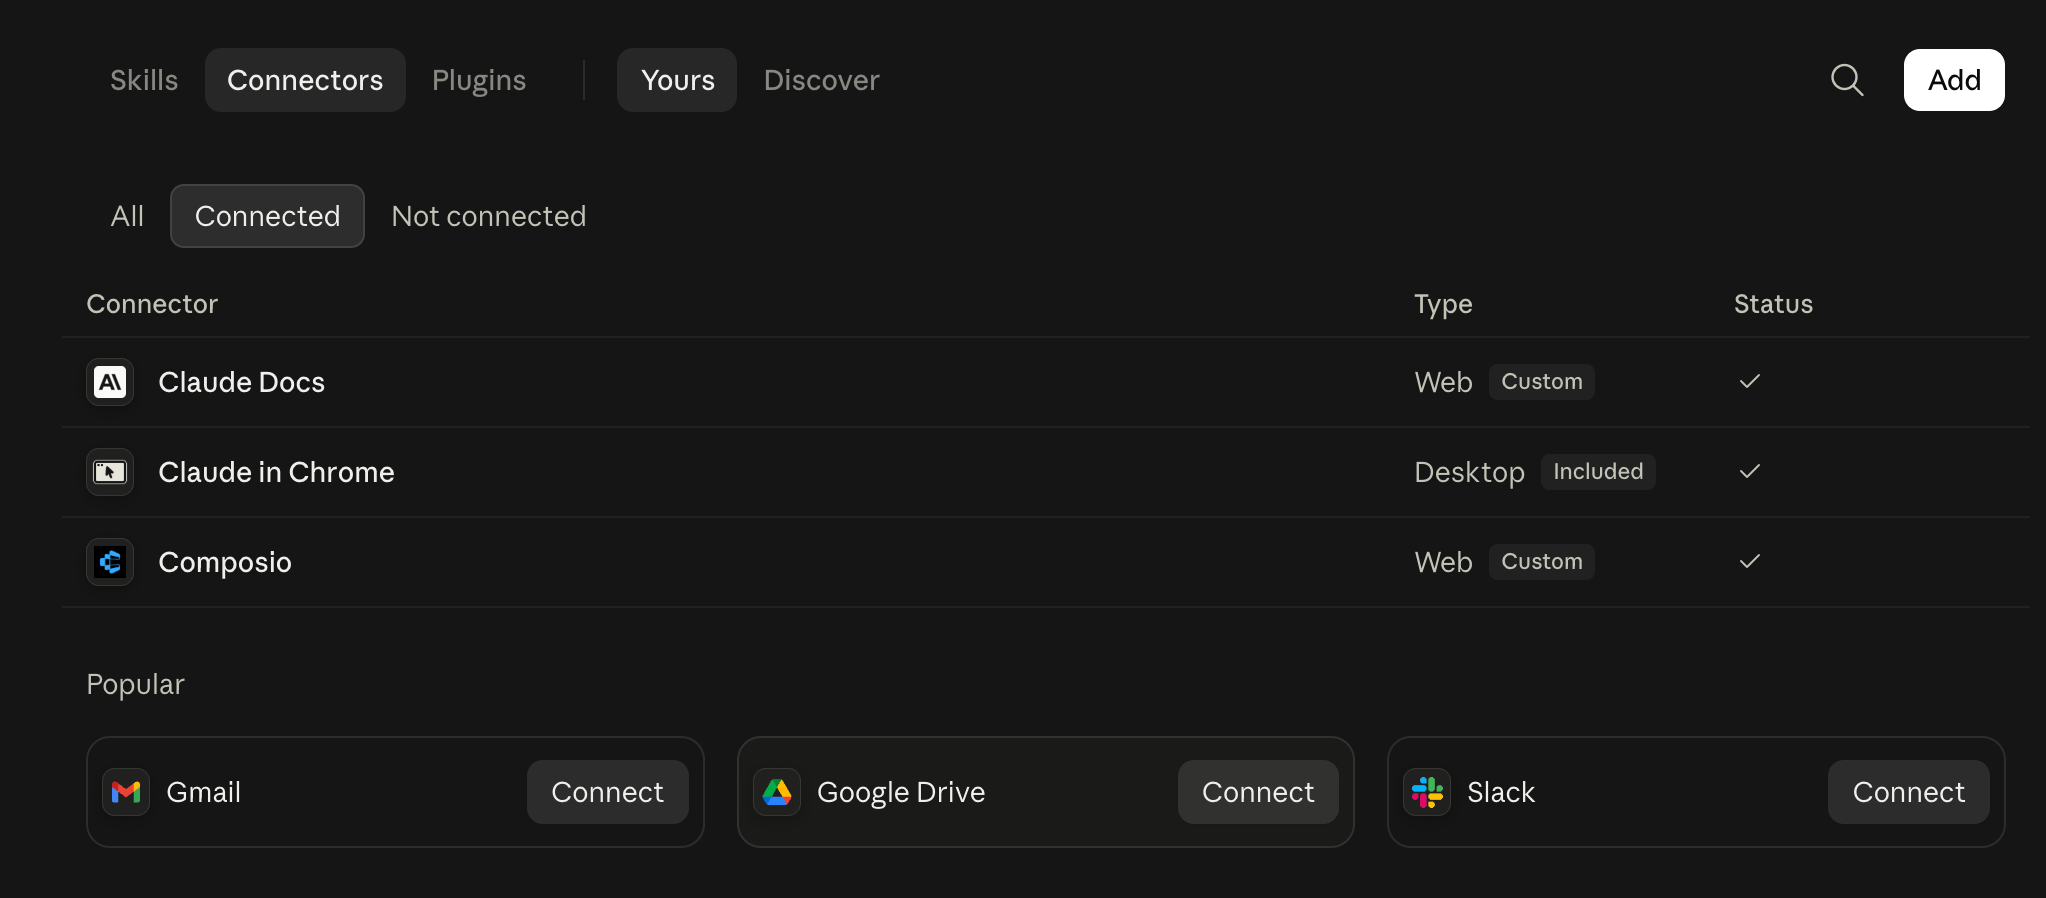Click the Desktop type label
Screen dimensions: 2046x898
pyautogui.click(x=1469, y=472)
